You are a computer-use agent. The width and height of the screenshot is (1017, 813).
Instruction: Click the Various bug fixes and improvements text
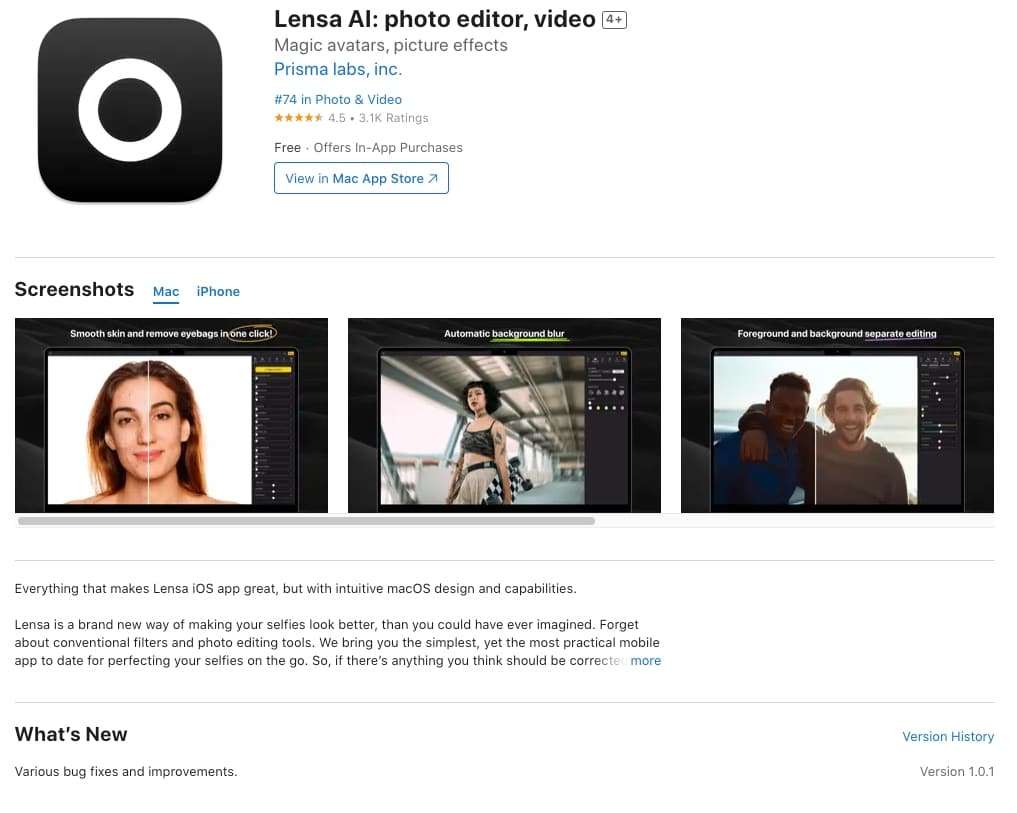(126, 771)
